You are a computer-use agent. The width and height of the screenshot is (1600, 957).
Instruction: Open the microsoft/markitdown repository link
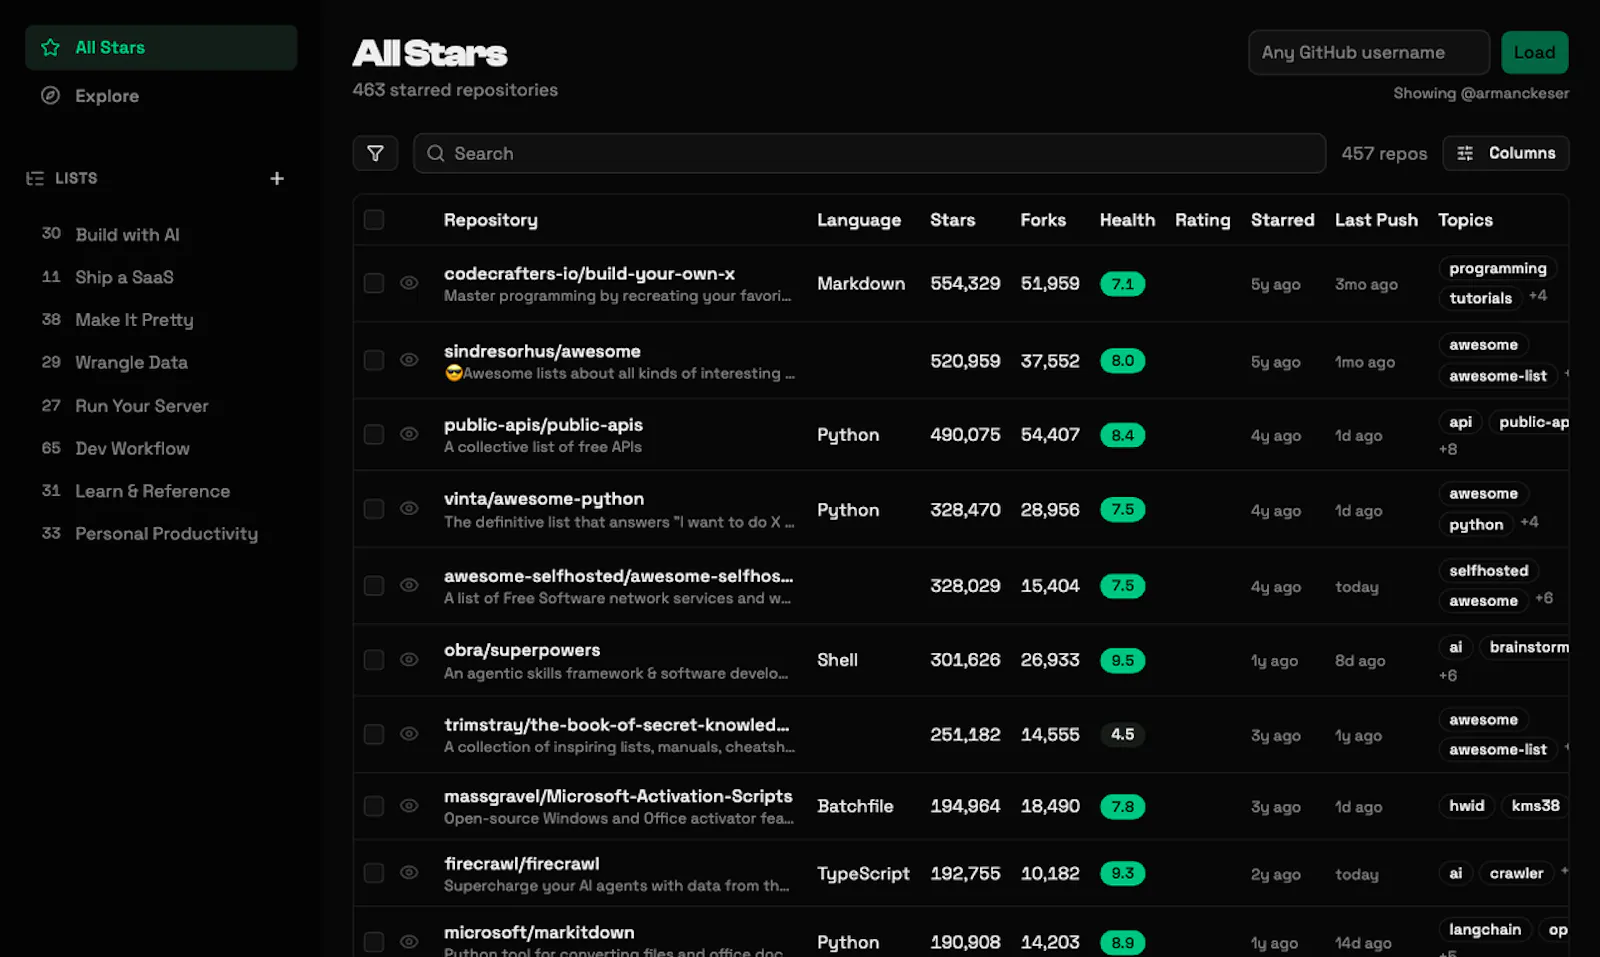point(539,932)
